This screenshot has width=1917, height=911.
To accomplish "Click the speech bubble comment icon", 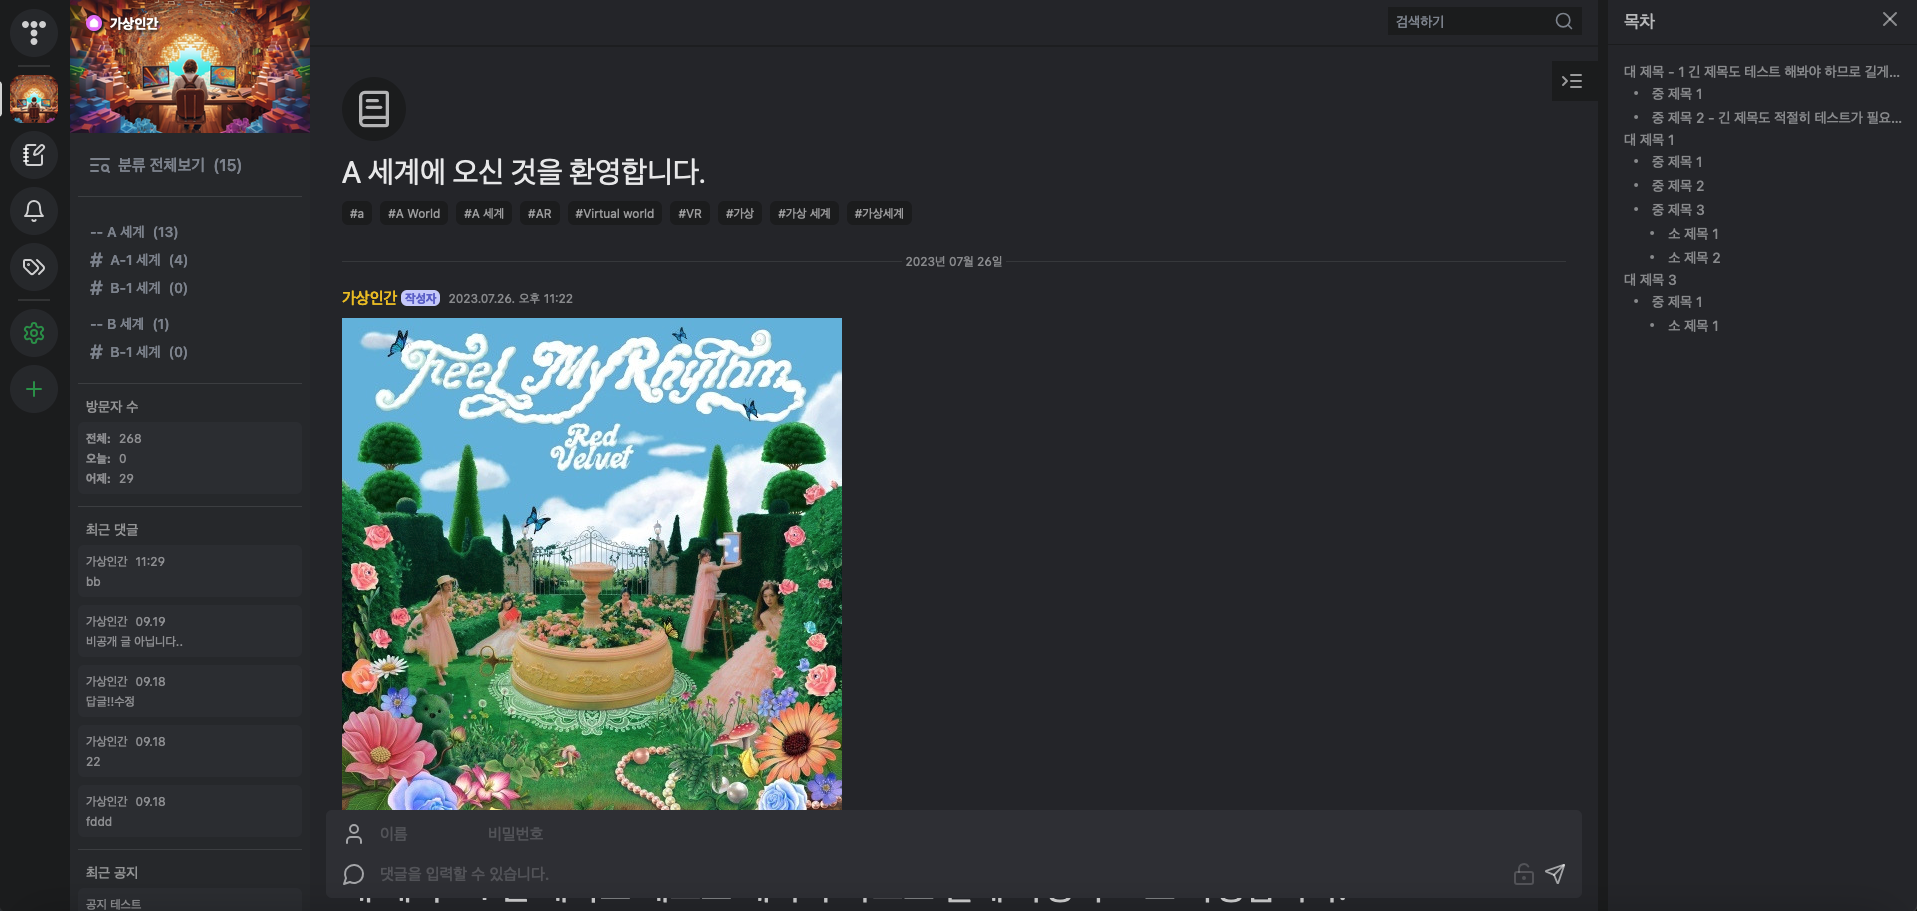I will click(x=354, y=874).
